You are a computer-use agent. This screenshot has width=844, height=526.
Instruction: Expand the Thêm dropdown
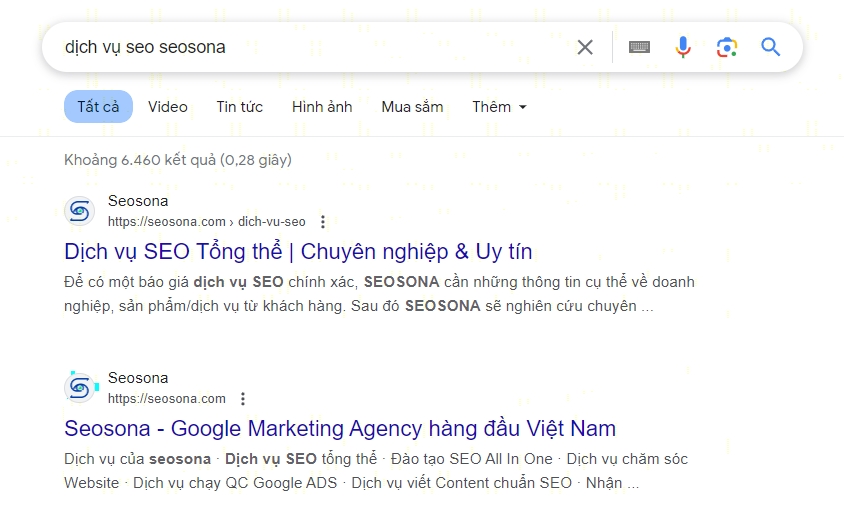tap(499, 107)
